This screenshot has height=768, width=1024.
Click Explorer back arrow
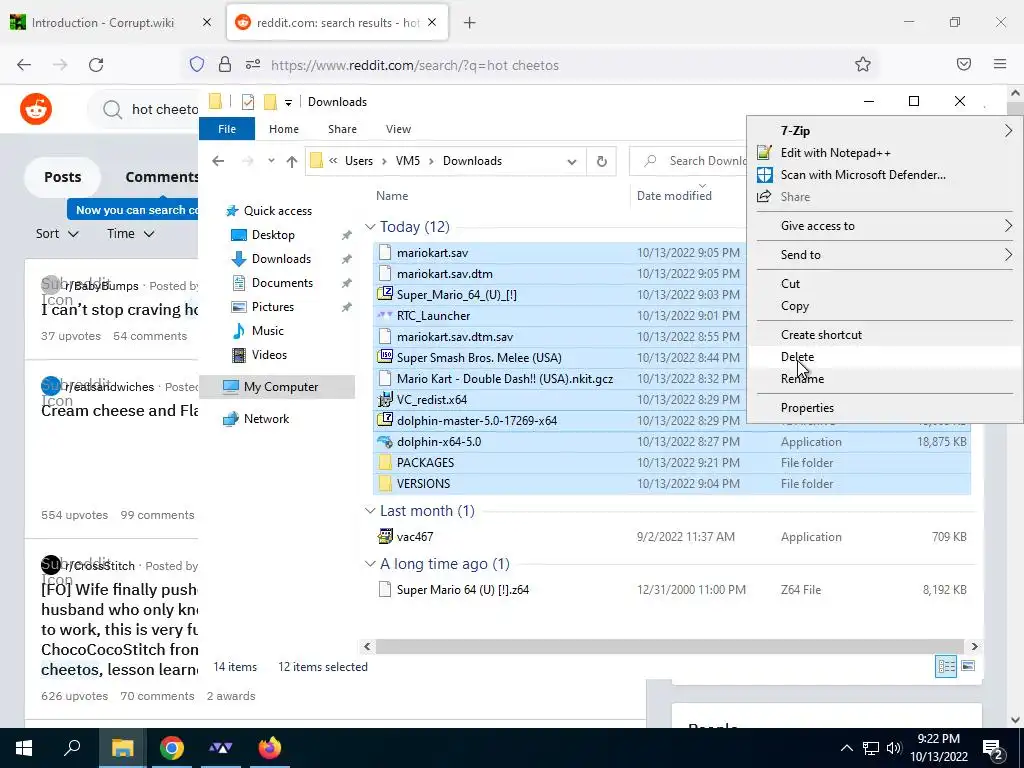pos(218,161)
